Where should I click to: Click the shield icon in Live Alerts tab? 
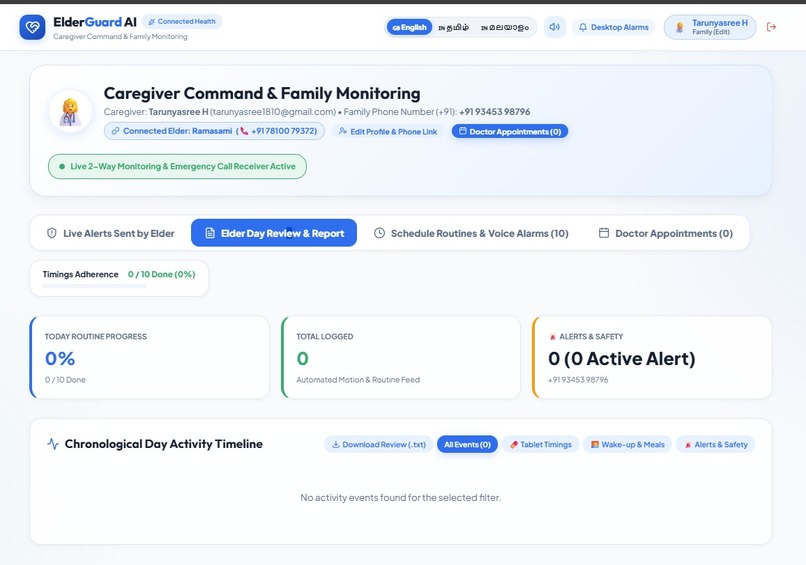pyautogui.click(x=51, y=233)
